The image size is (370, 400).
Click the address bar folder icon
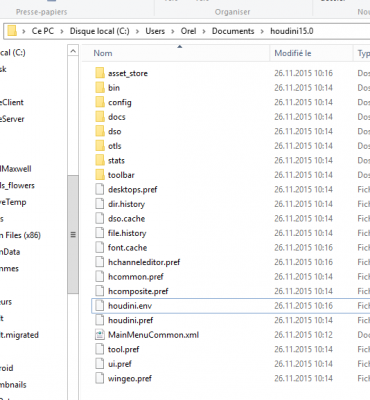pos(12,31)
